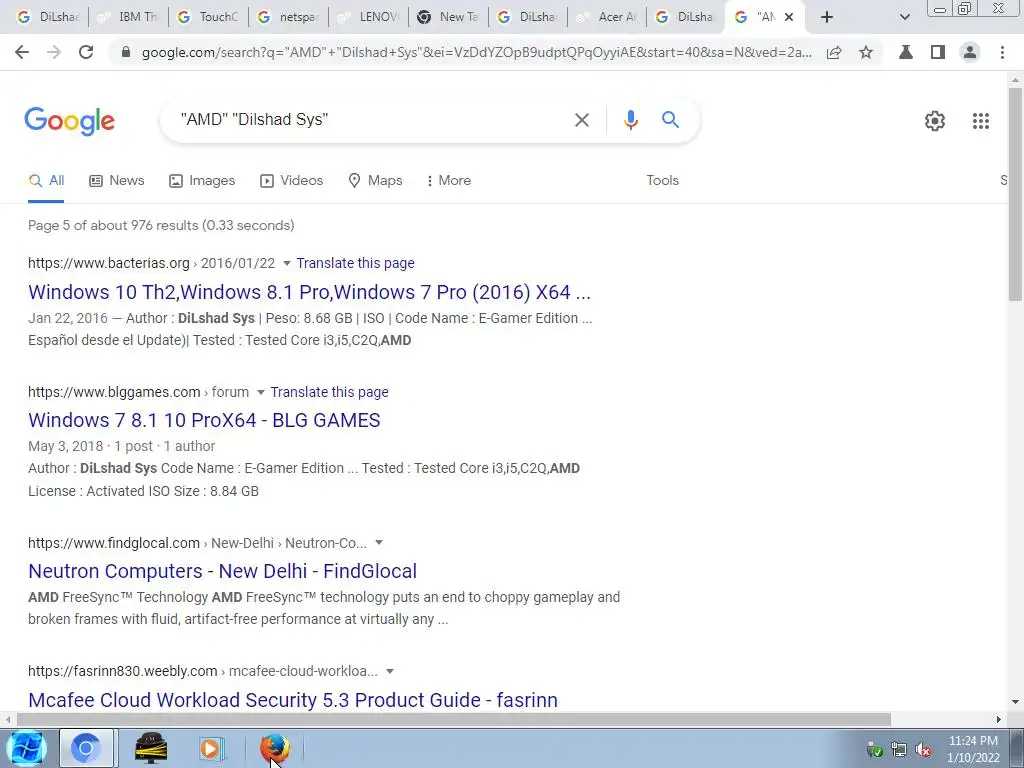Screen dimensions: 1024x768
Task: Open the Tools search options
Action: 662,180
